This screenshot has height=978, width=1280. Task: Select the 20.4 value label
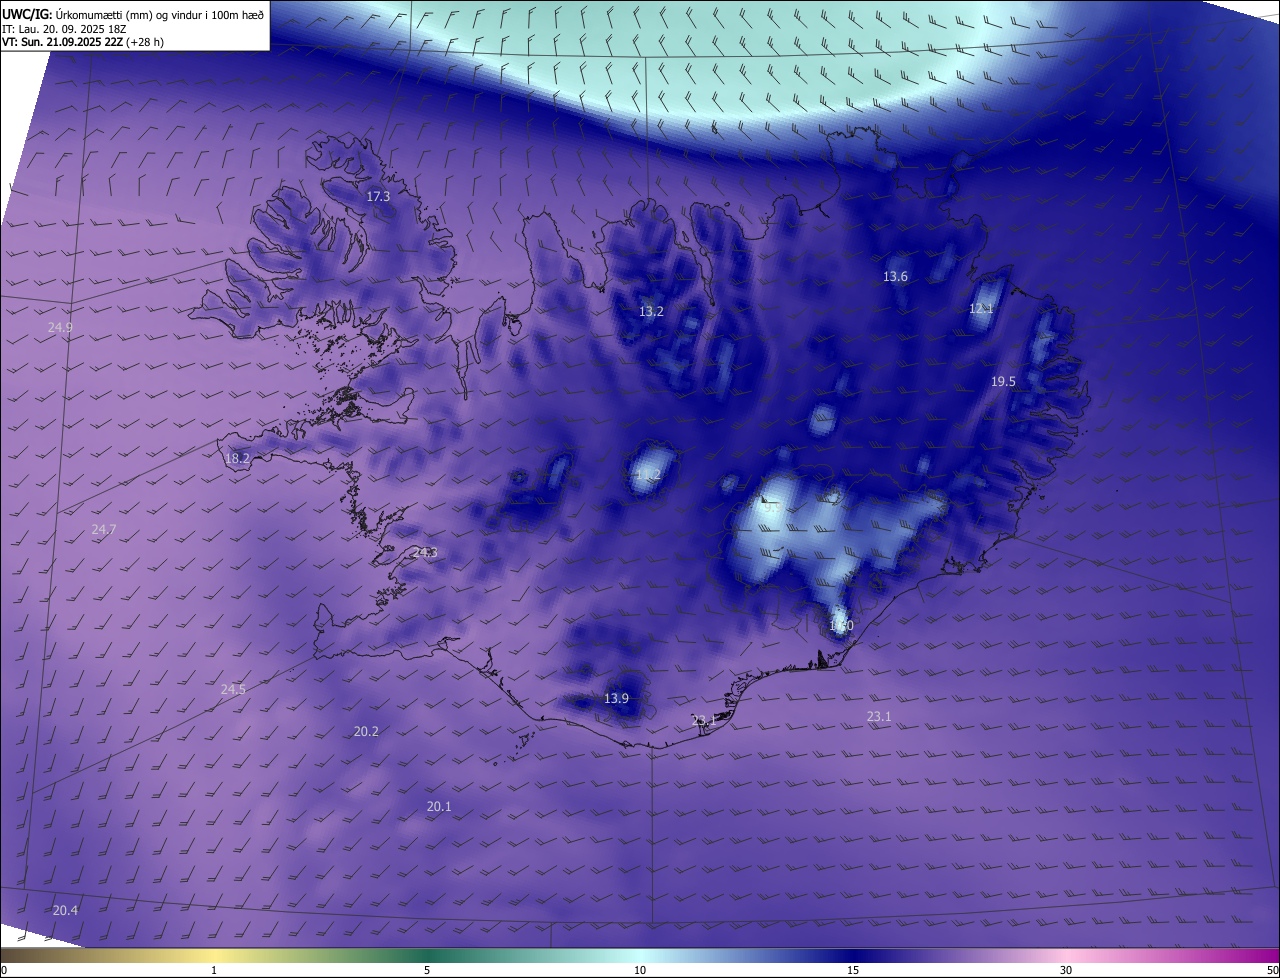coord(65,911)
